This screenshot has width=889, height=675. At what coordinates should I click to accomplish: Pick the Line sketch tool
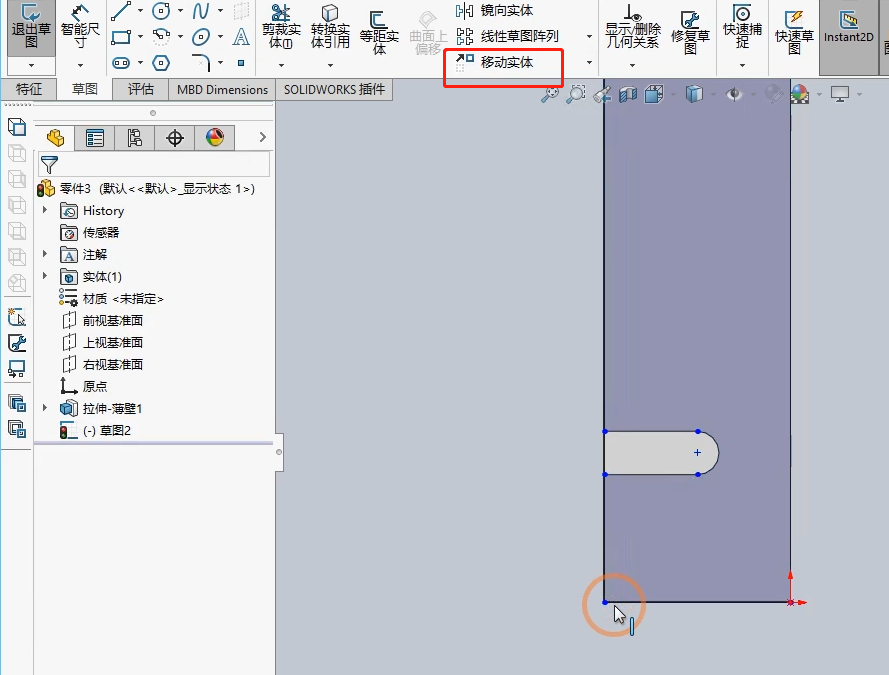121,12
